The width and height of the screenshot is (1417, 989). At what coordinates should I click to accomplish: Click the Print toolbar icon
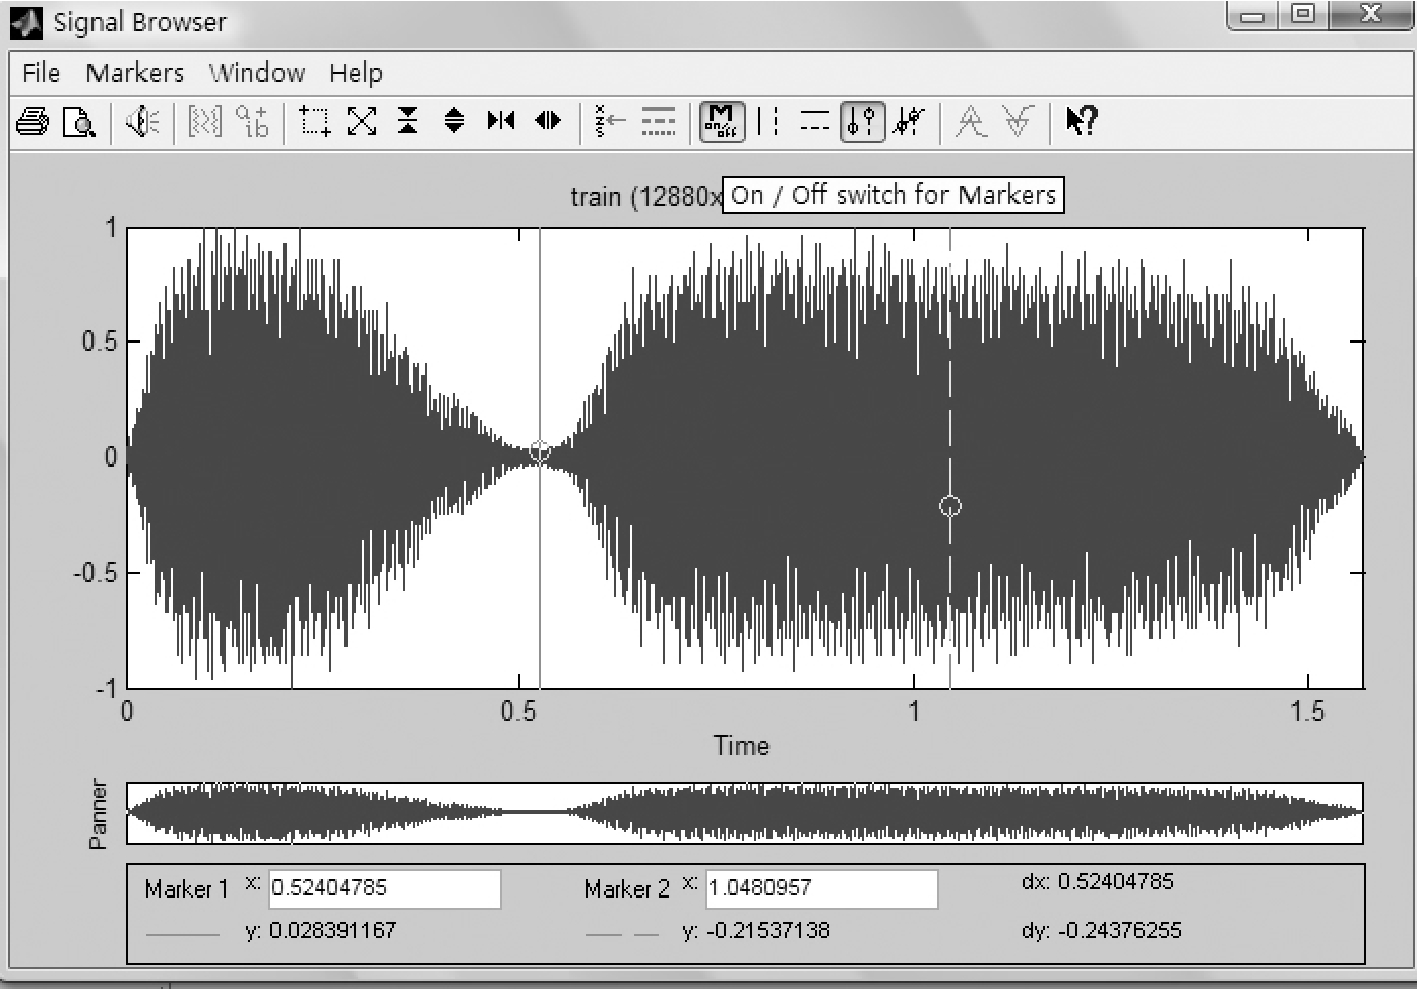(33, 122)
